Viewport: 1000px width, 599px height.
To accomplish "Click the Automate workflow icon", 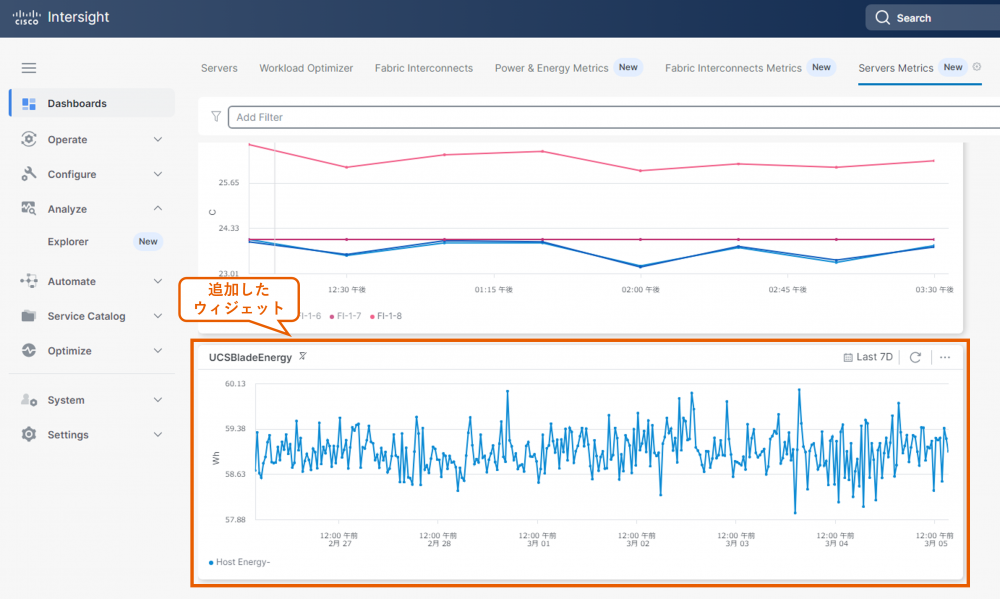I will pos(29,281).
